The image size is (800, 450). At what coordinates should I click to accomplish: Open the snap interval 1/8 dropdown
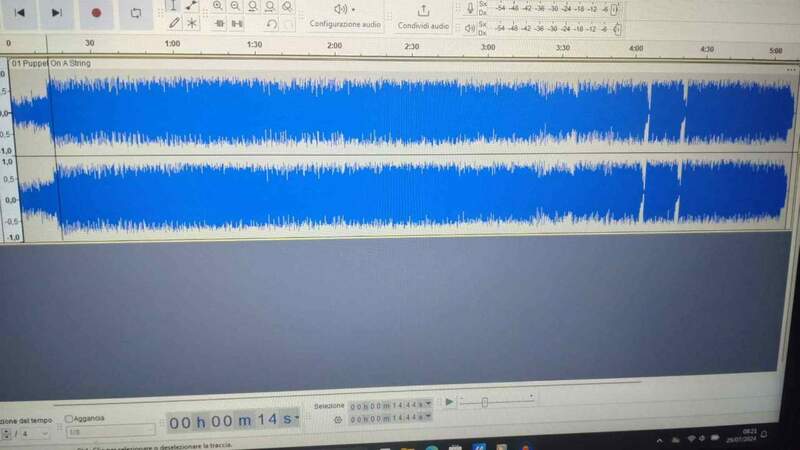(x=110, y=432)
